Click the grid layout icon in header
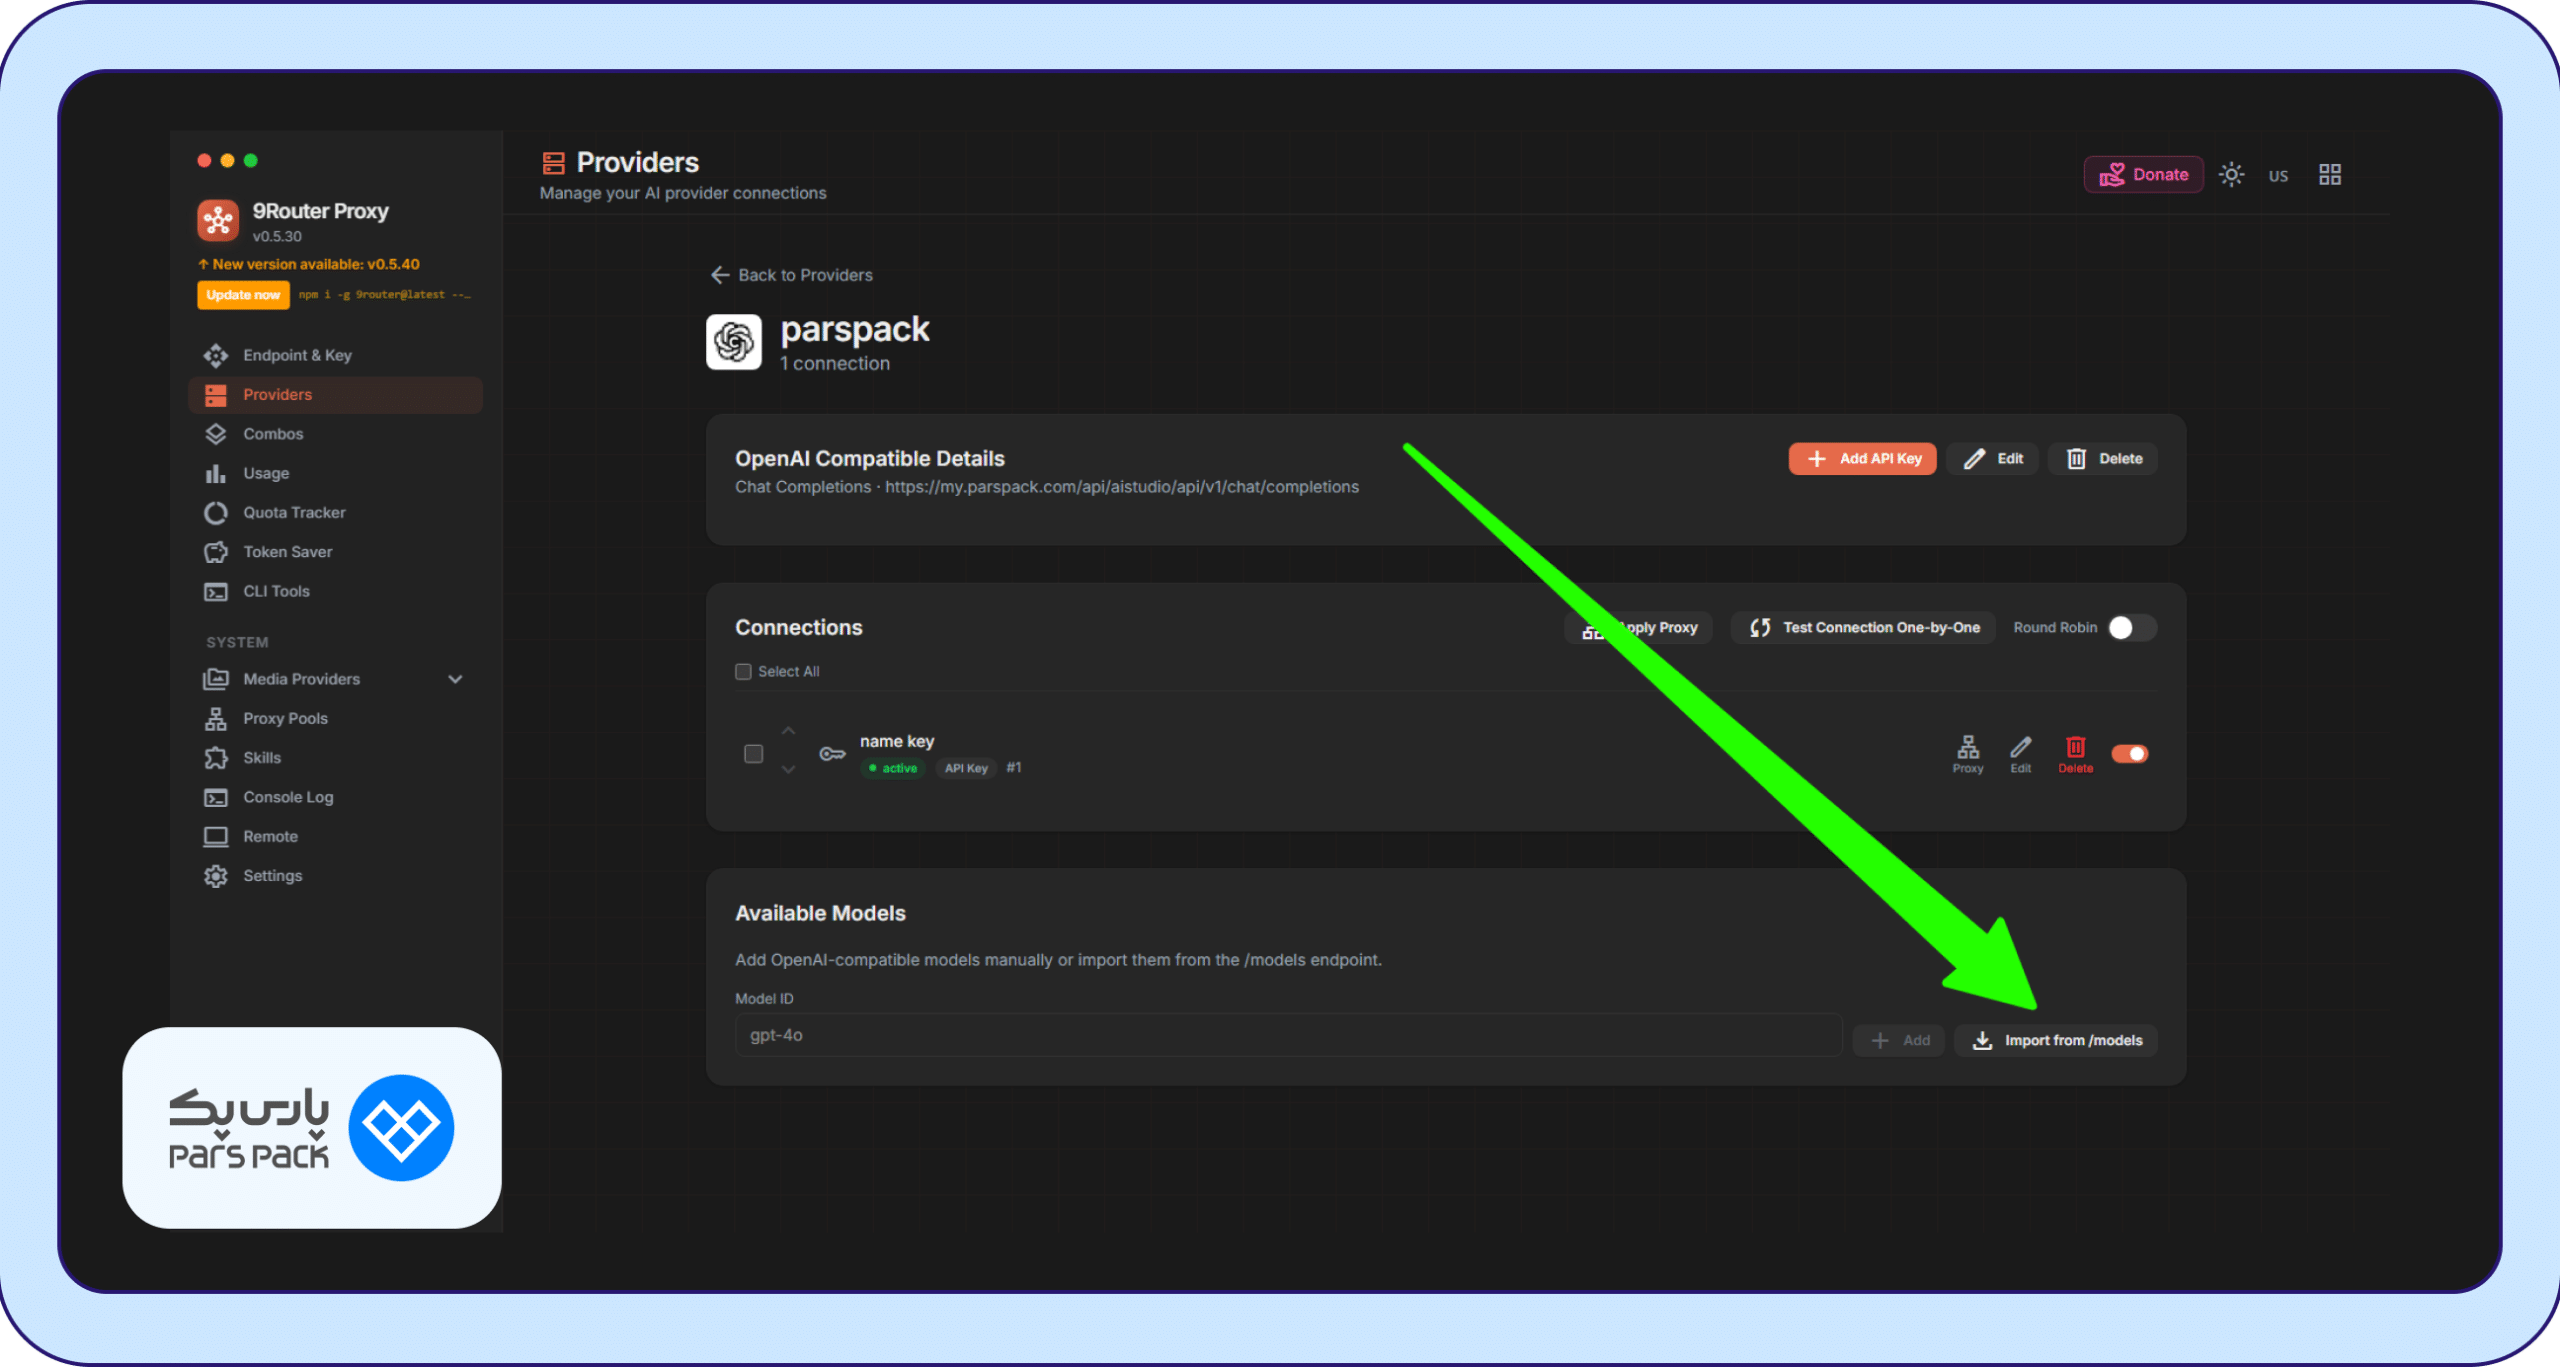The image size is (2560, 1367). pyautogui.click(x=2330, y=175)
